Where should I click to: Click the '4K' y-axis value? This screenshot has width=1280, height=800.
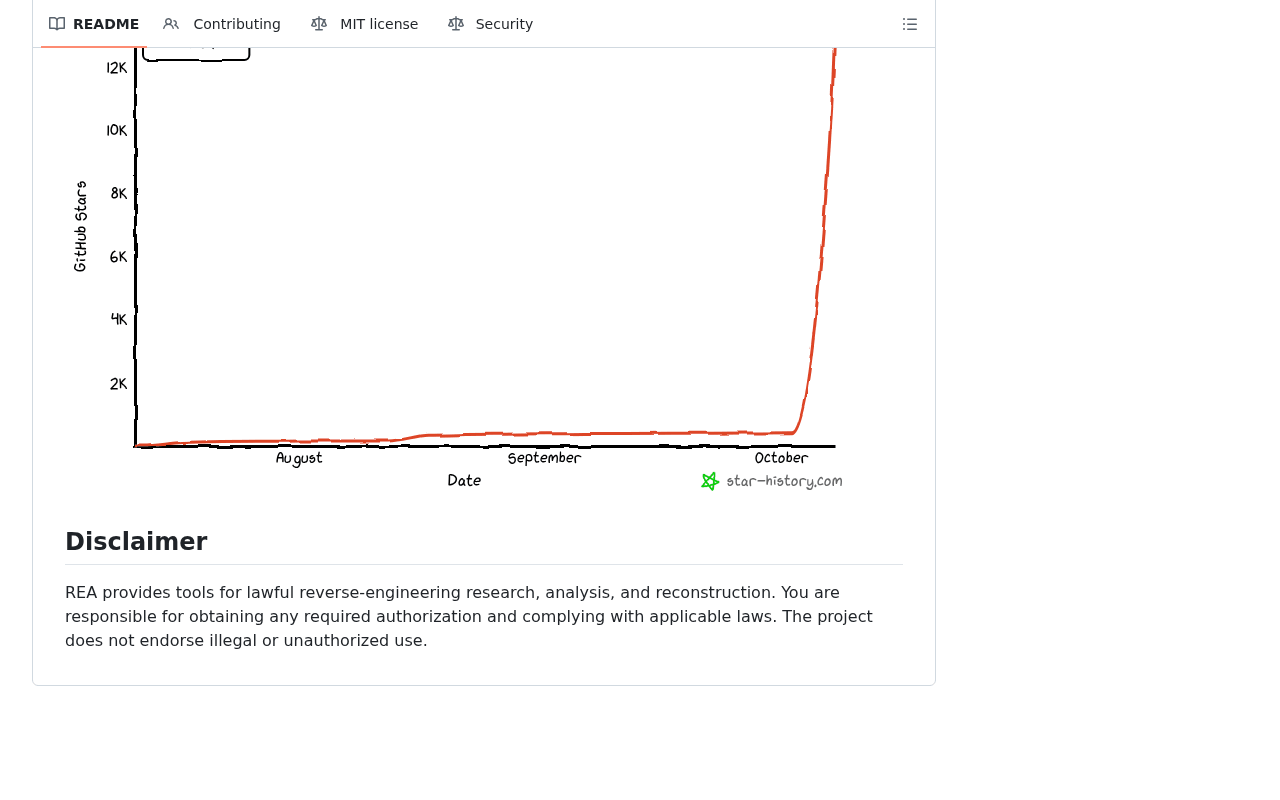(x=119, y=320)
